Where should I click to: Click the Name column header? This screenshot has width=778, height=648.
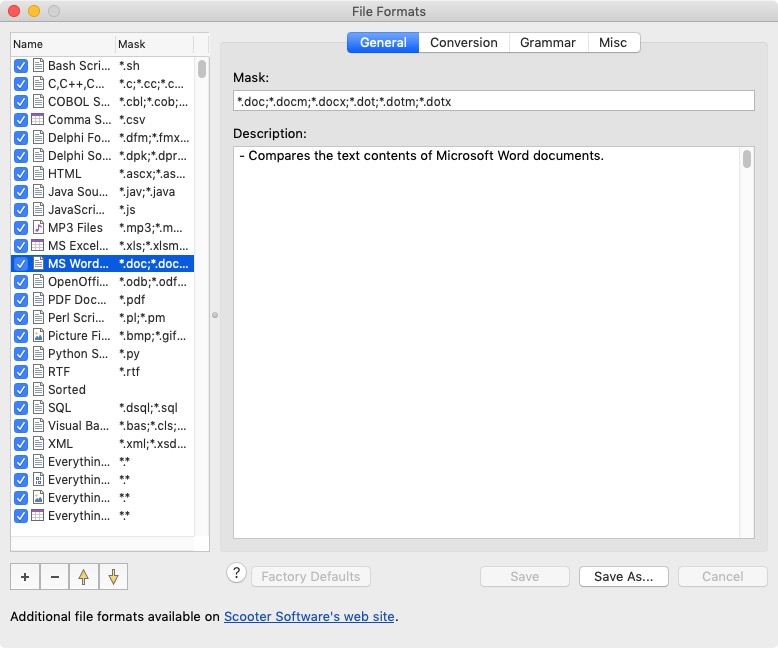tap(62, 44)
